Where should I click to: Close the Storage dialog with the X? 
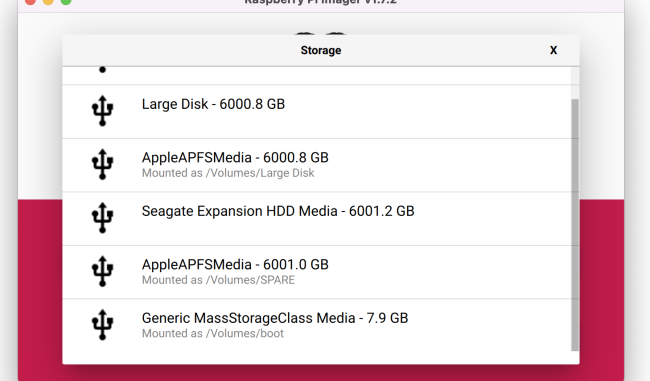pos(553,50)
